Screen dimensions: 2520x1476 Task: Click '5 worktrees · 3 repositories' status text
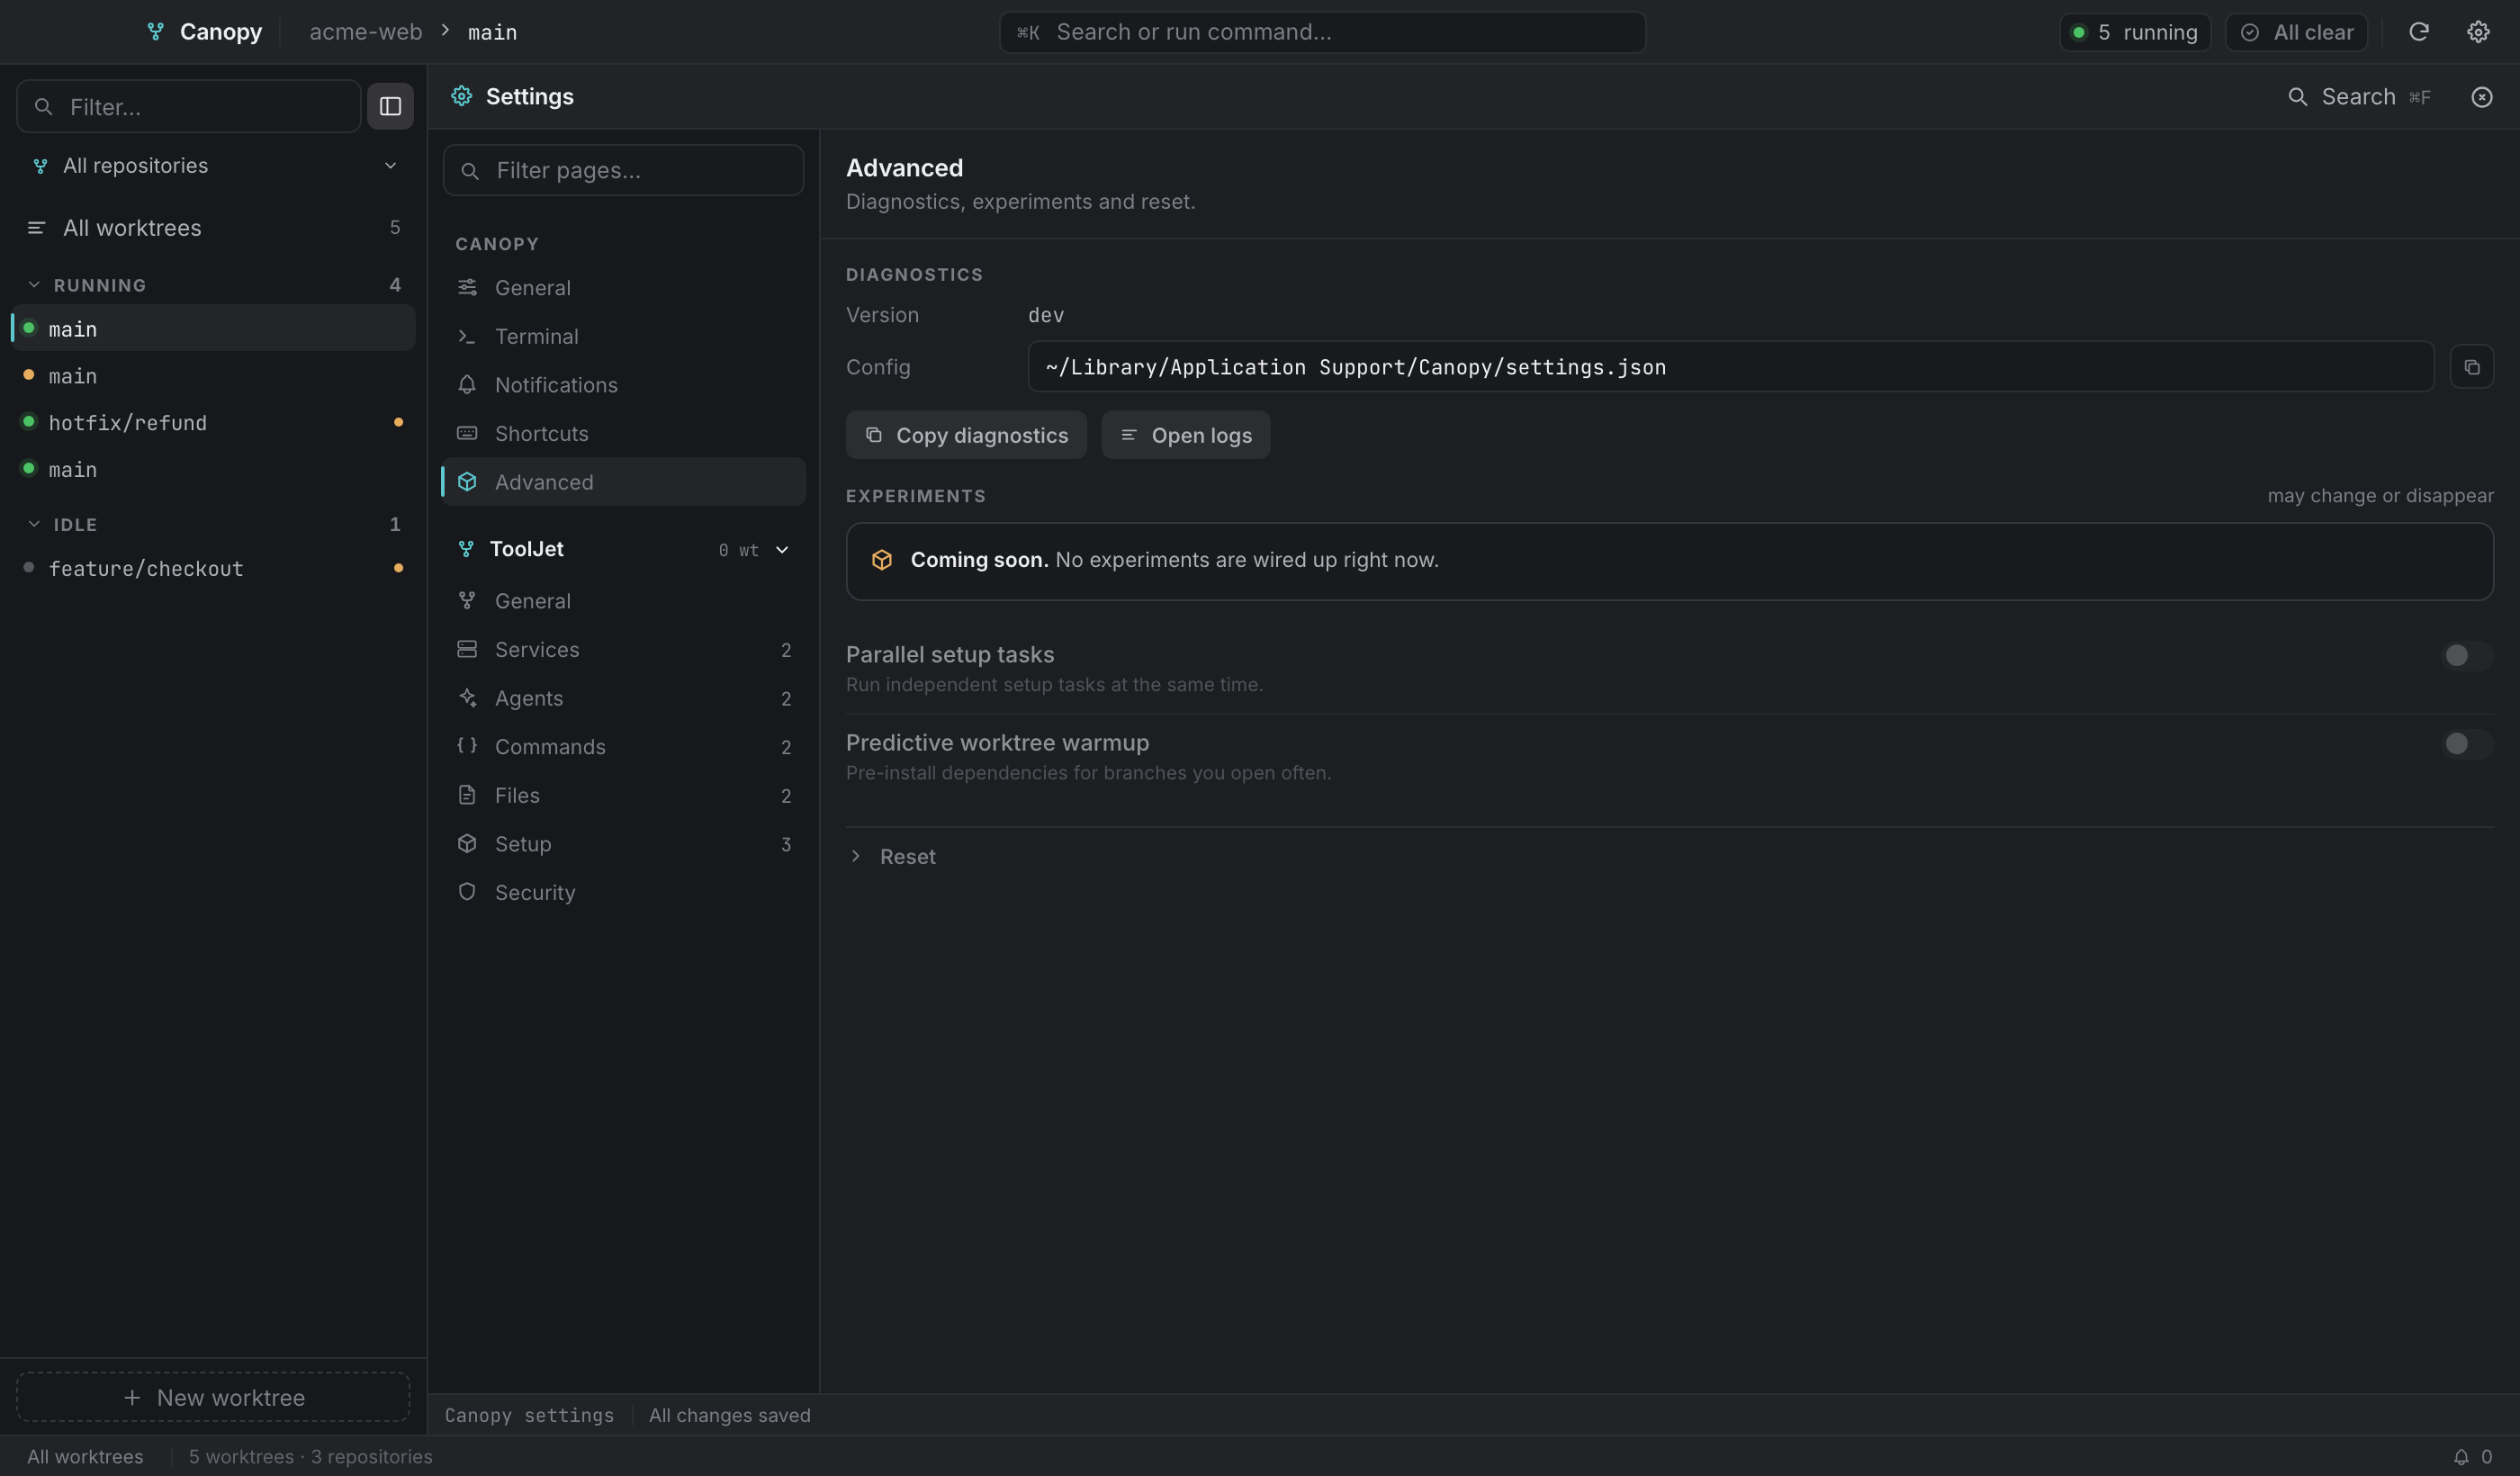(310, 1457)
